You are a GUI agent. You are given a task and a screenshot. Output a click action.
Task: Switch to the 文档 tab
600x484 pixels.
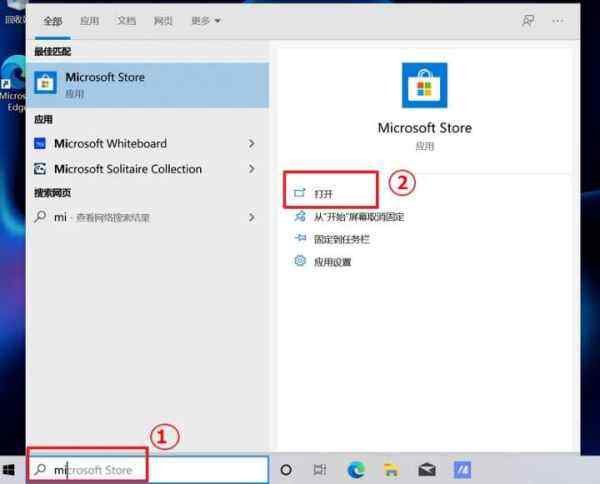[126, 21]
